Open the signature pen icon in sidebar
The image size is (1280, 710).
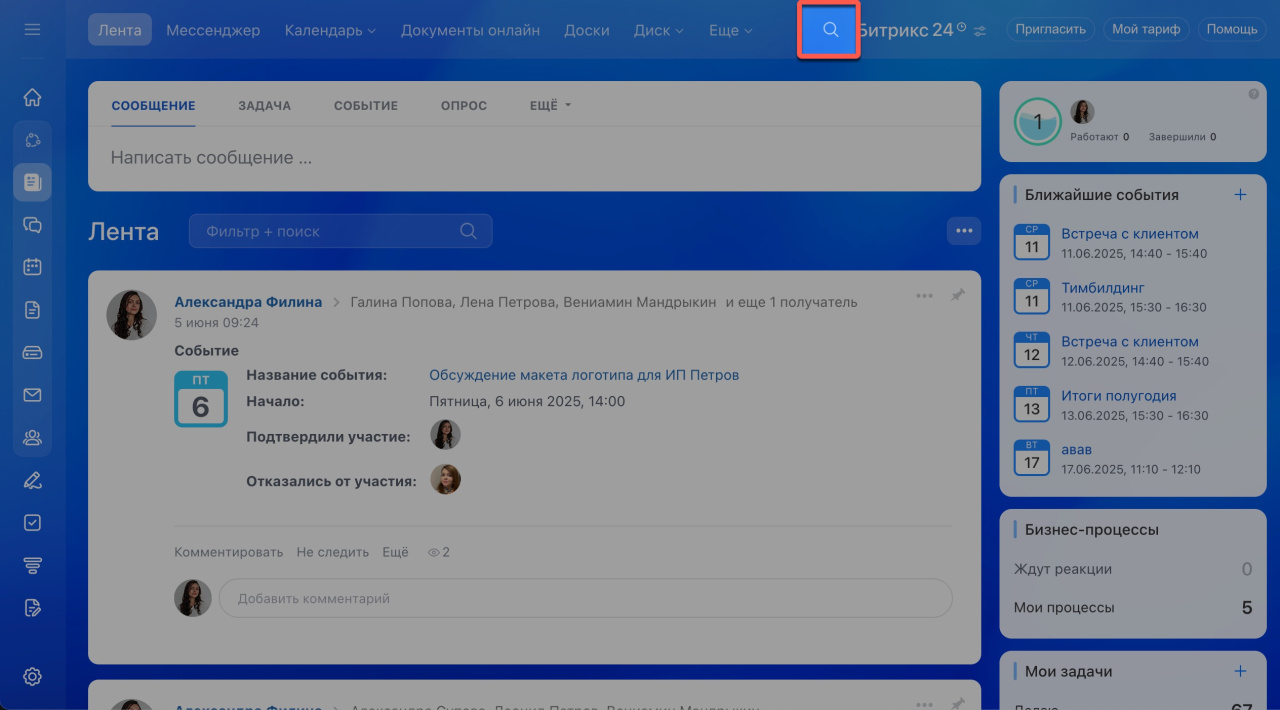32,480
